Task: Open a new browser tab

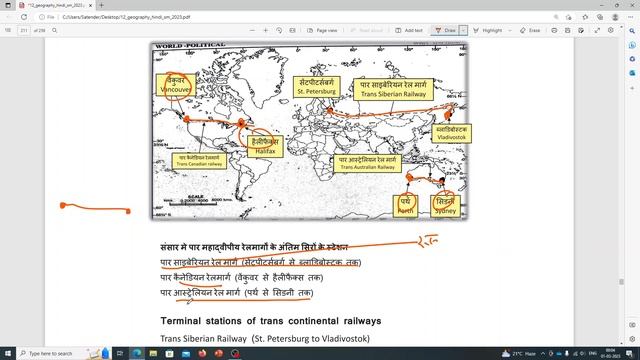Action: tap(101, 5)
